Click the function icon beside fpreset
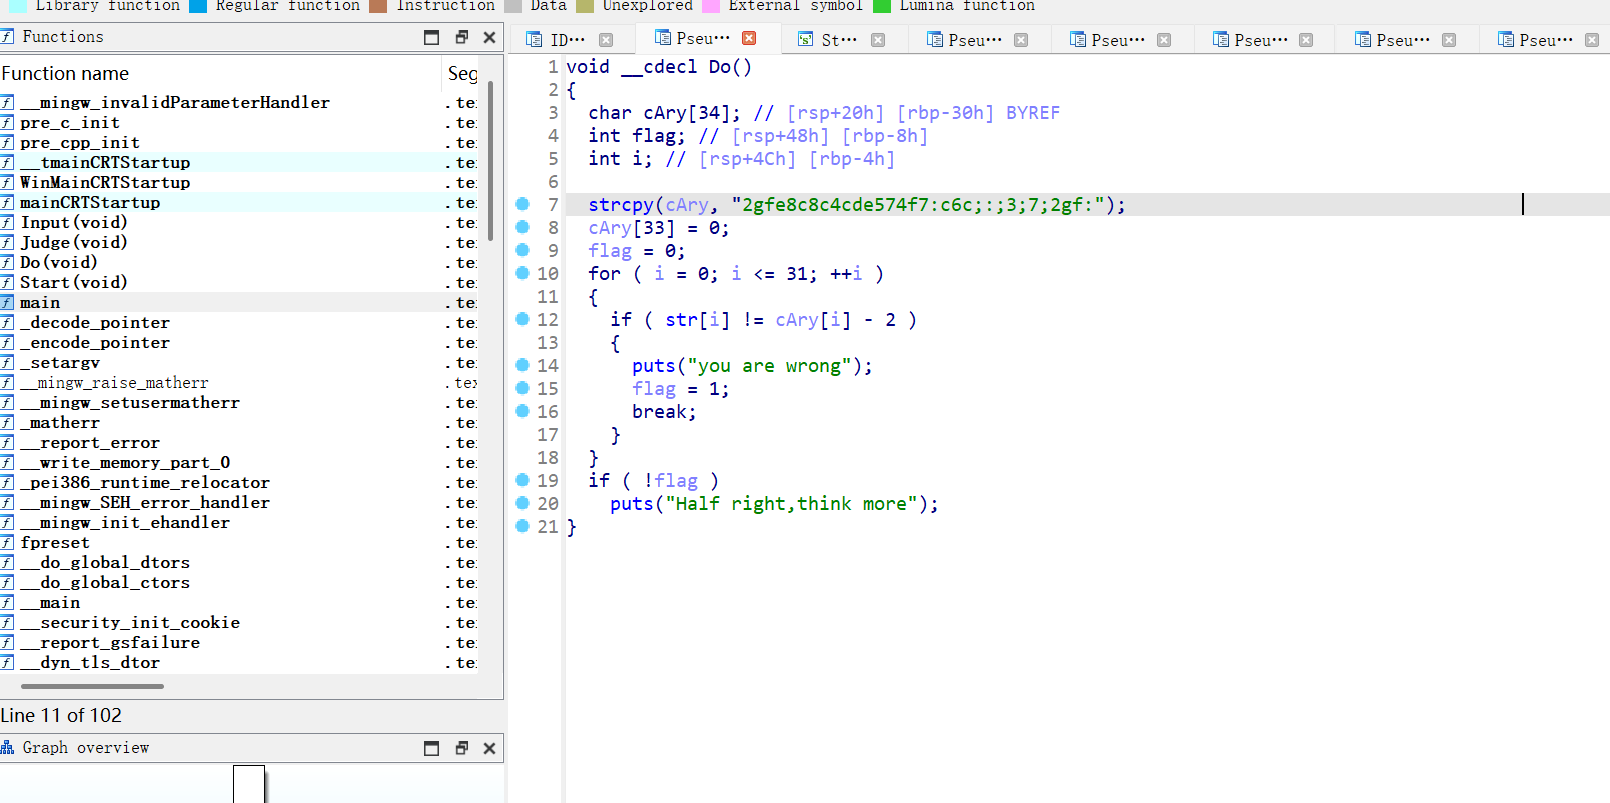This screenshot has height=803, width=1610. pos(7,542)
